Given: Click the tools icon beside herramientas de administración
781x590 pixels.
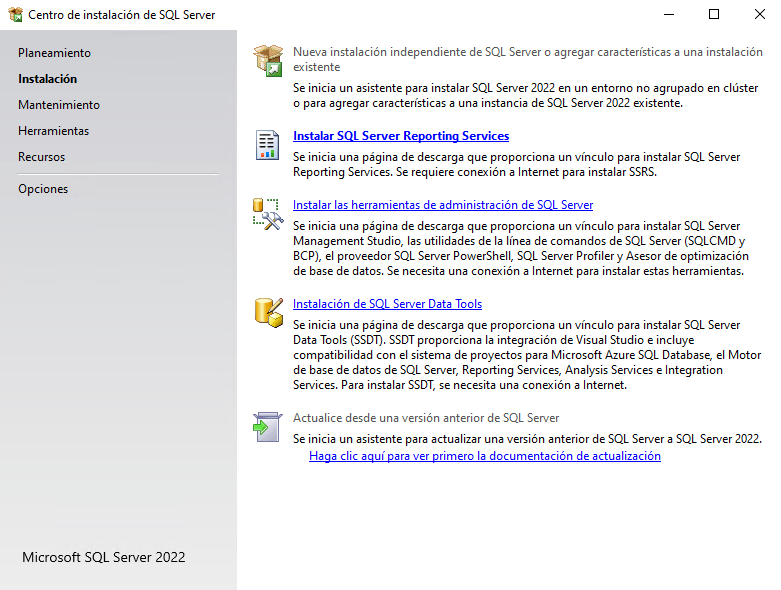Looking at the screenshot, I should pyautogui.click(x=267, y=214).
